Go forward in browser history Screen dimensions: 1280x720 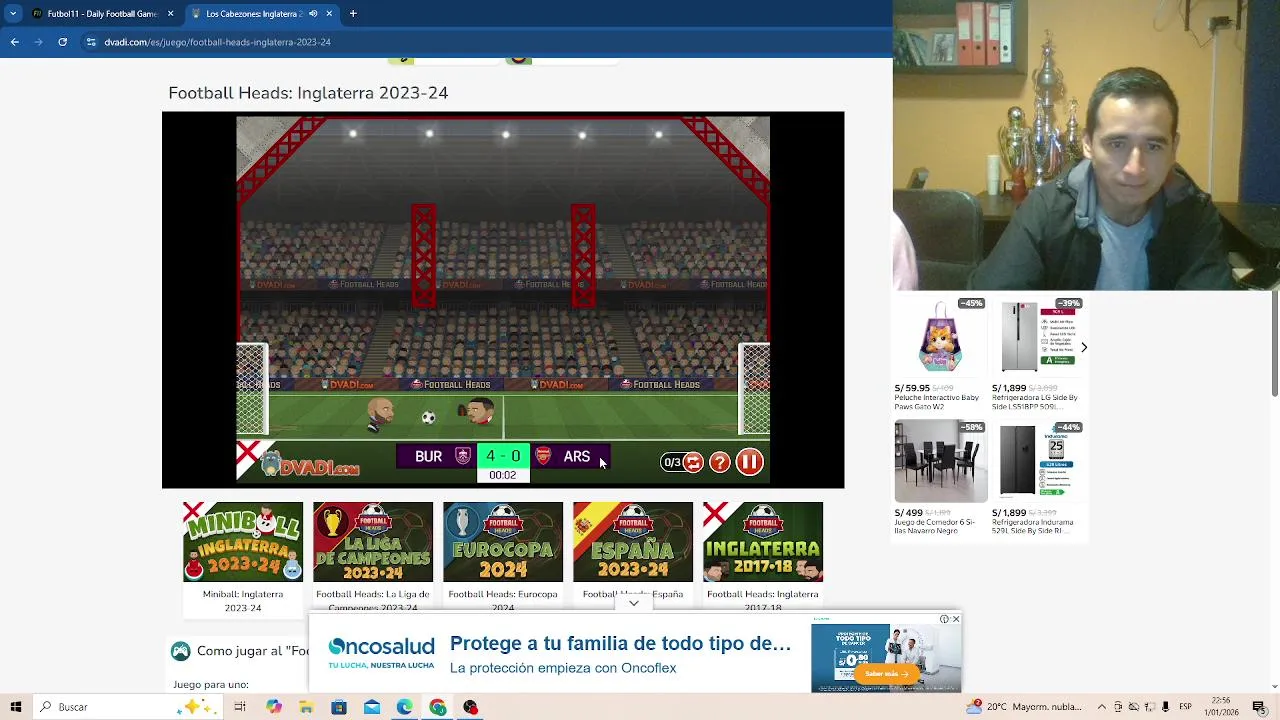[x=38, y=42]
